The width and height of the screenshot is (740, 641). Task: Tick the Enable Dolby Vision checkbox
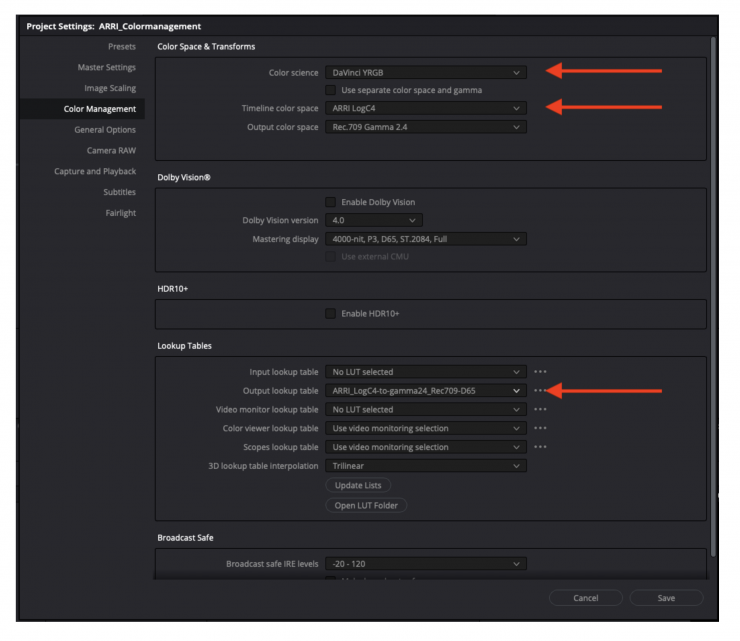pyautogui.click(x=331, y=202)
